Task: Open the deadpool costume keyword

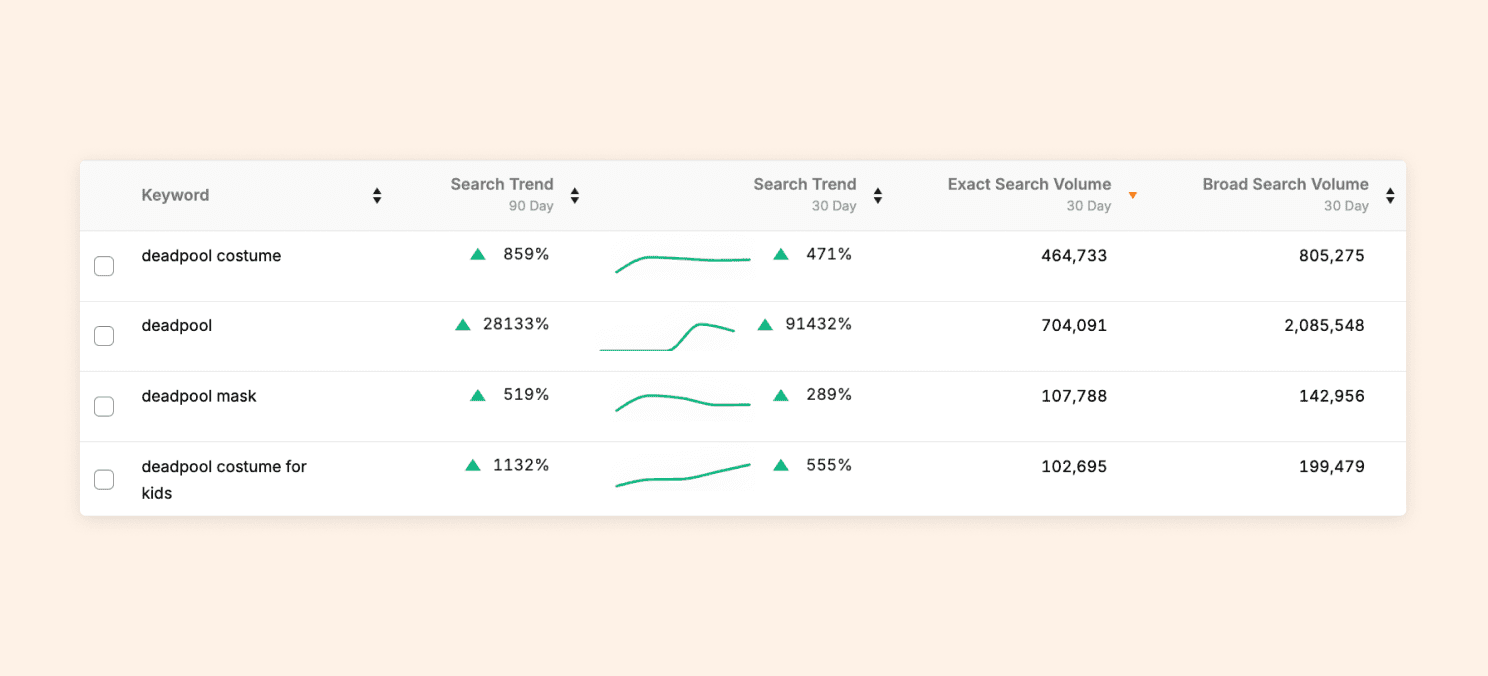Action: coord(211,256)
